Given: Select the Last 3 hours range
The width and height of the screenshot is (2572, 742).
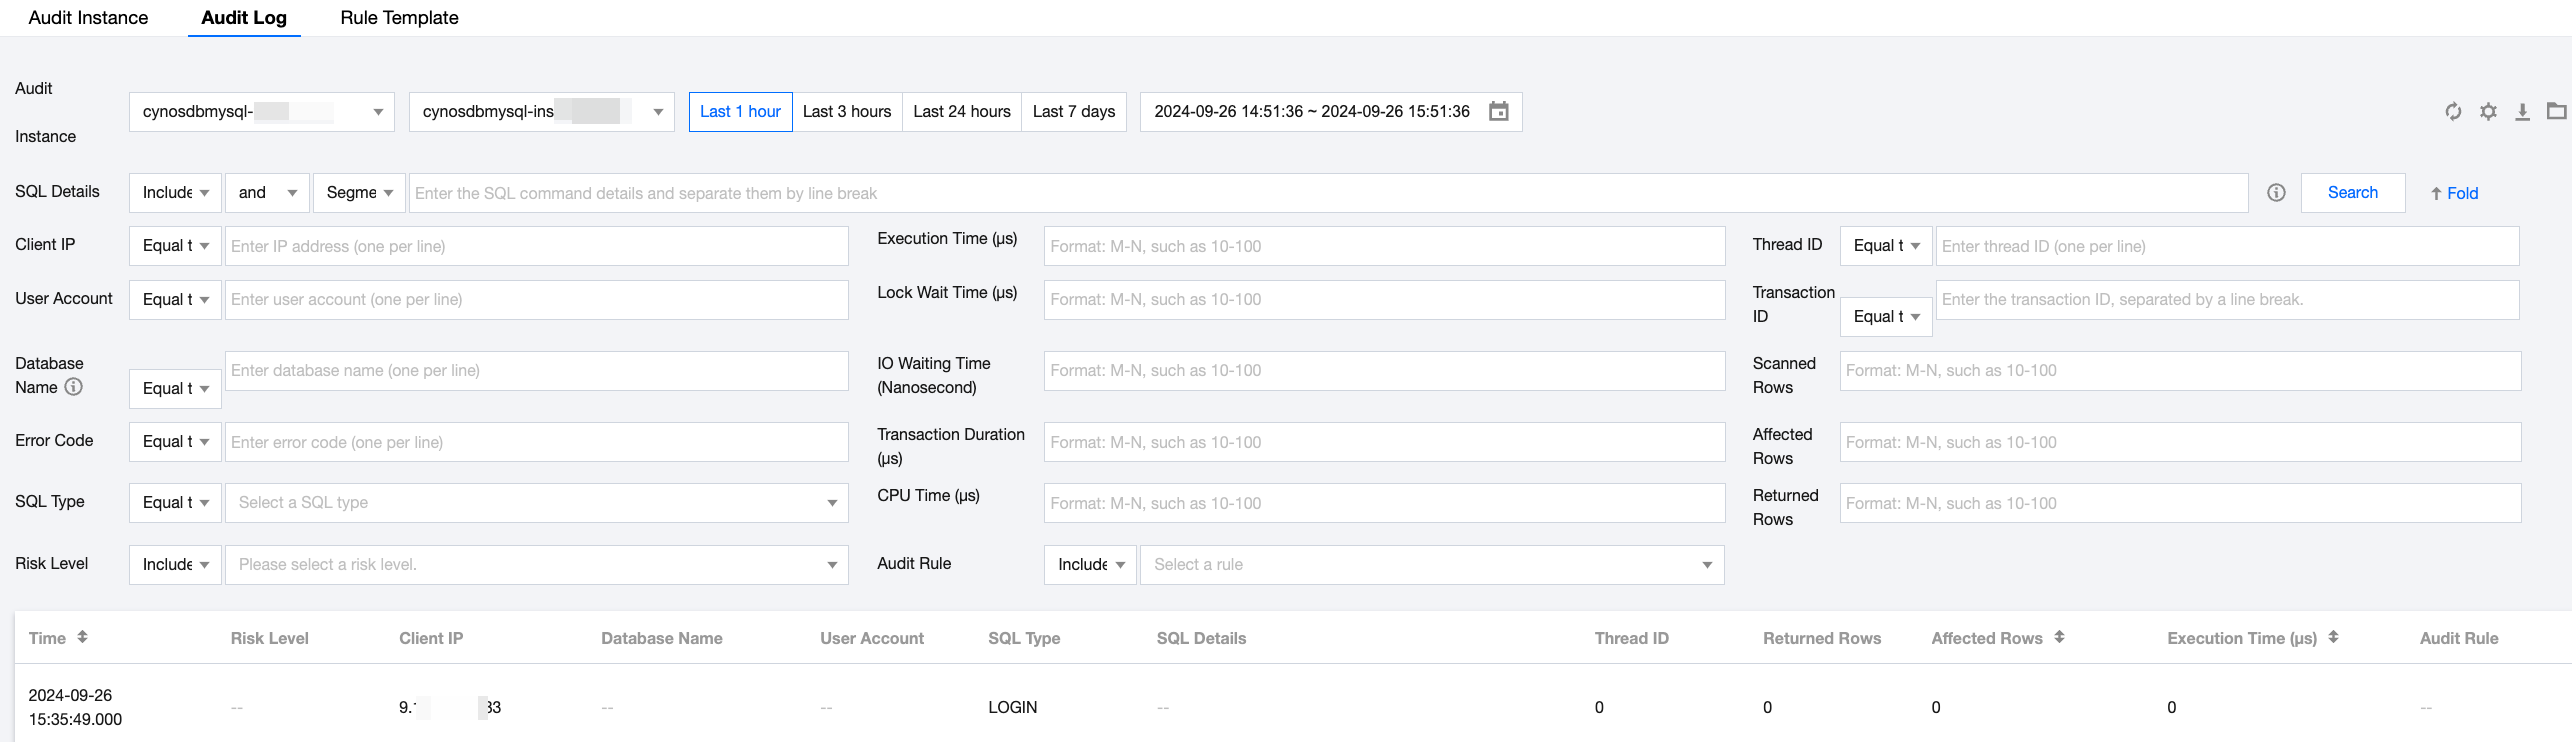Looking at the screenshot, I should click(846, 112).
